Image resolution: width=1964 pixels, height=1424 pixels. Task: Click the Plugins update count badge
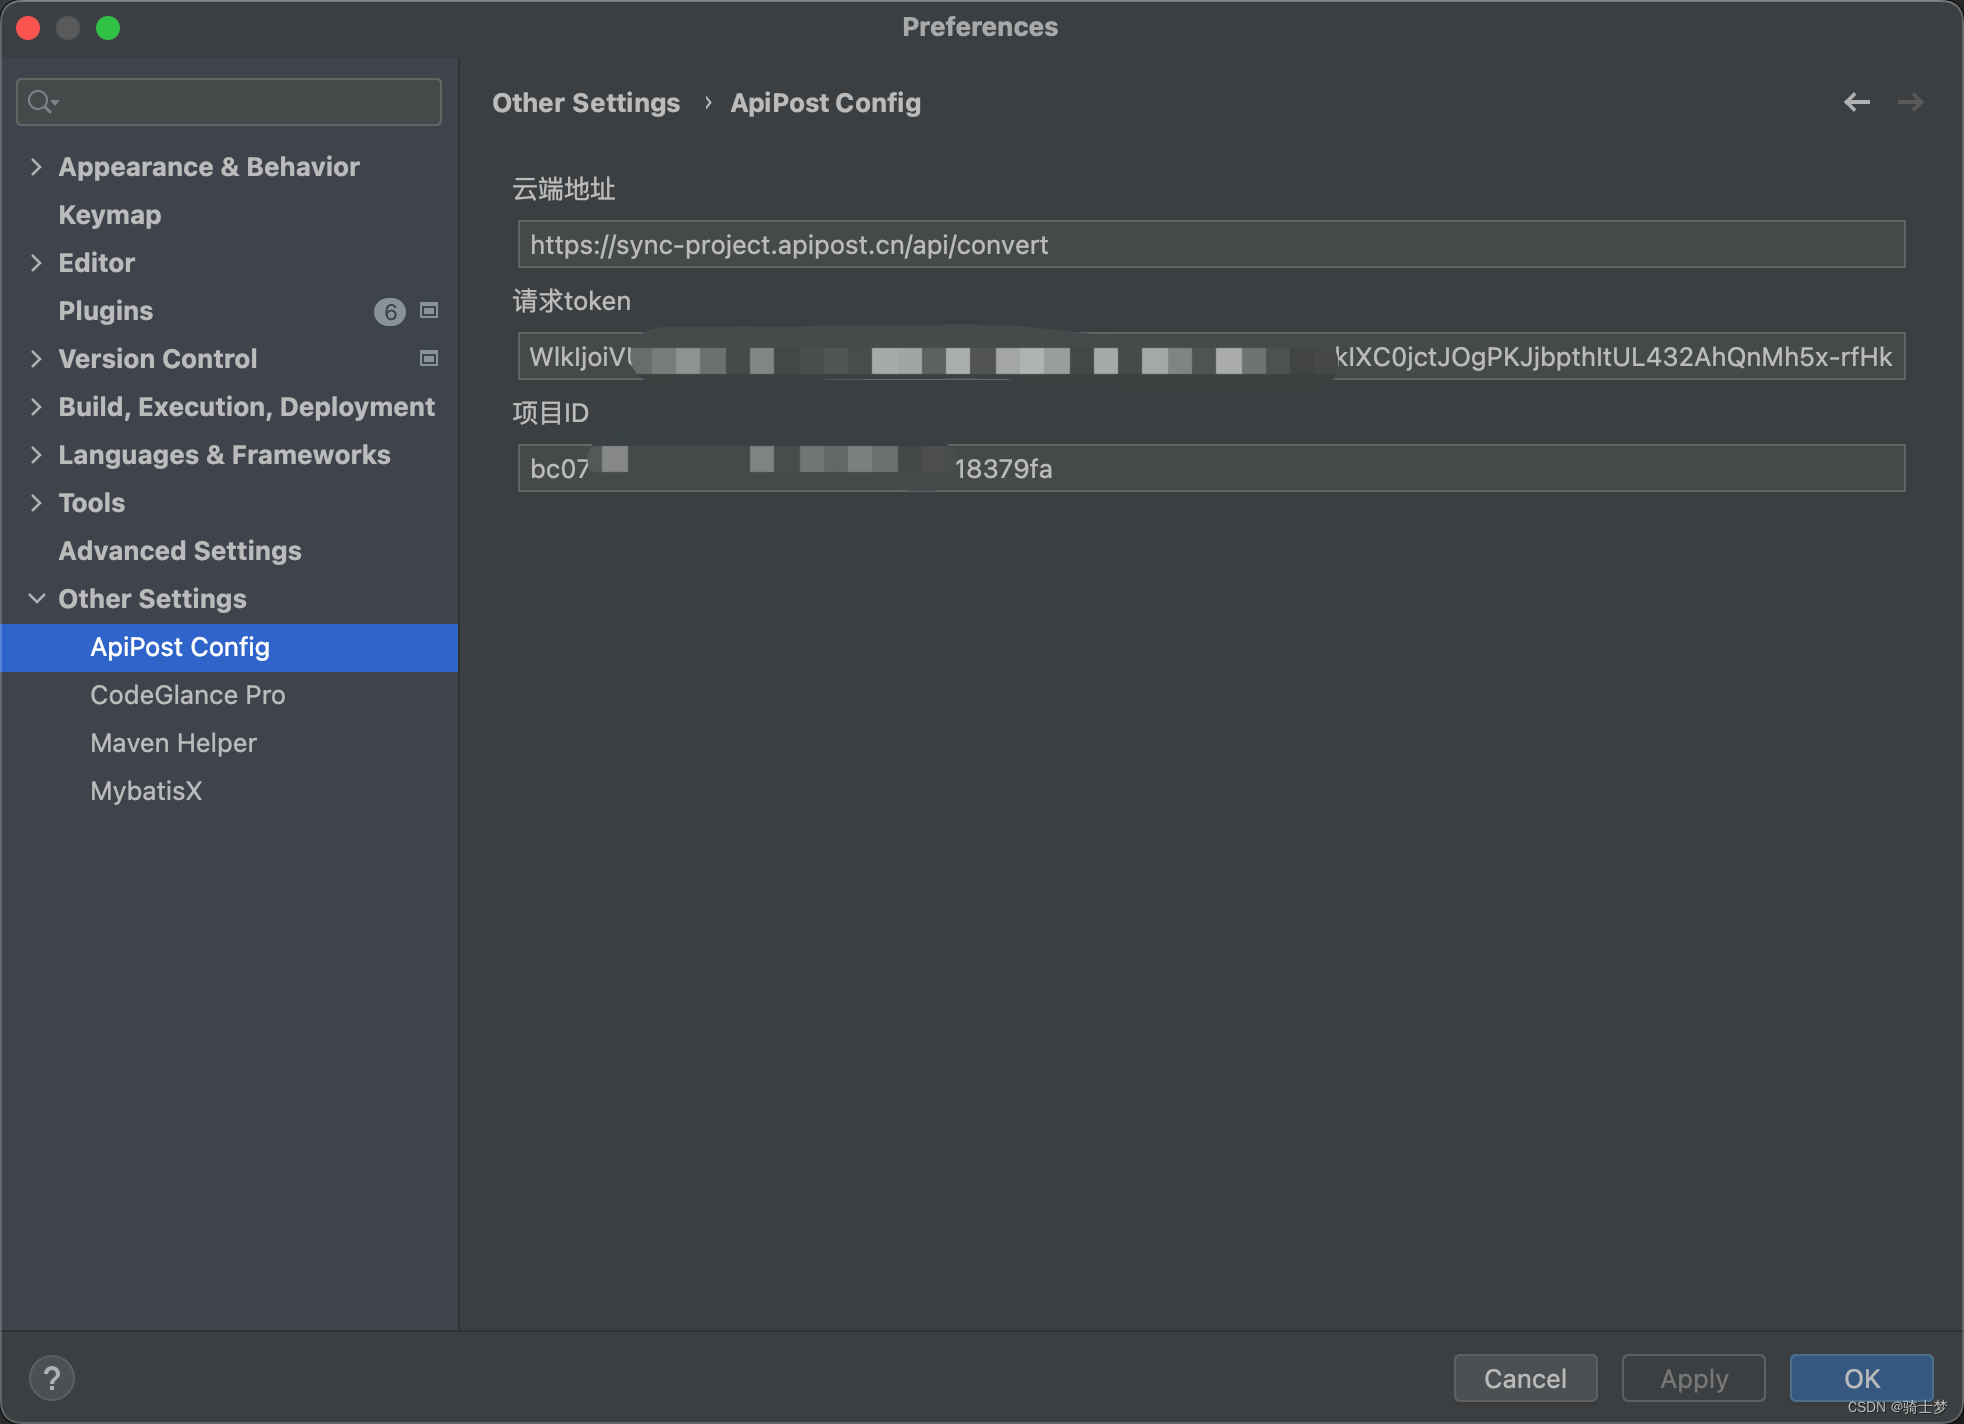pyautogui.click(x=389, y=312)
